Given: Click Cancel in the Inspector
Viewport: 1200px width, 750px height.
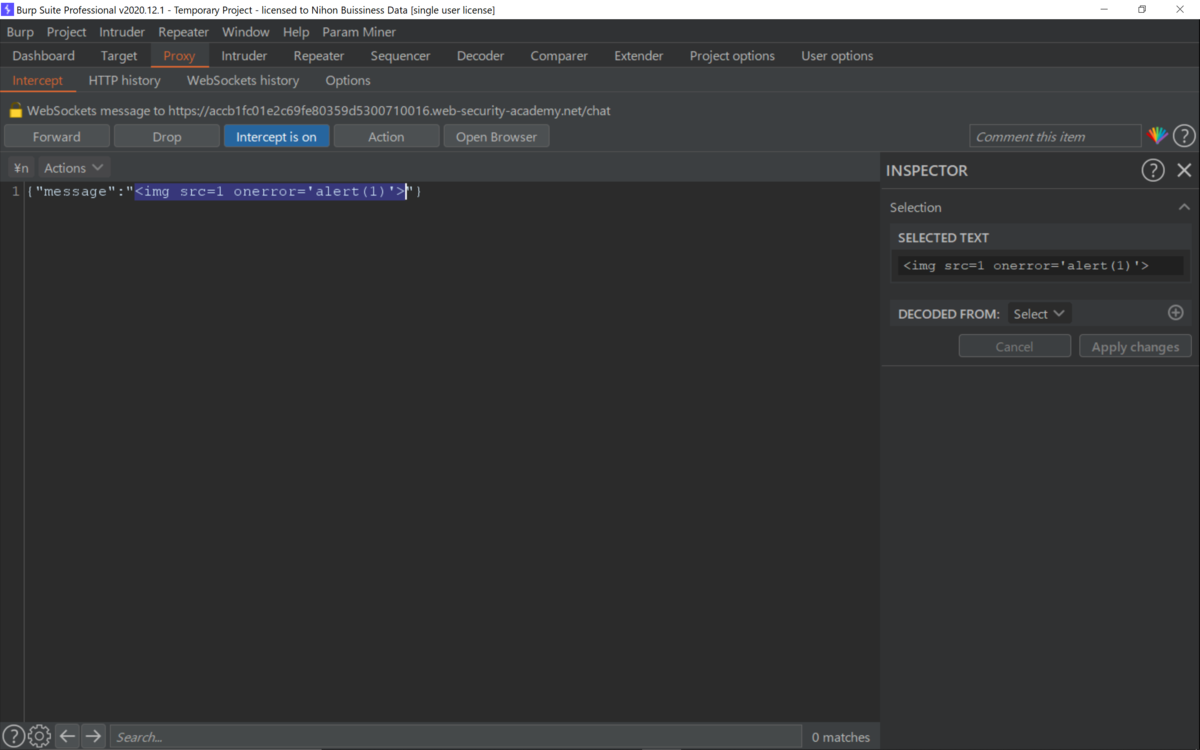Looking at the screenshot, I should [x=1014, y=346].
